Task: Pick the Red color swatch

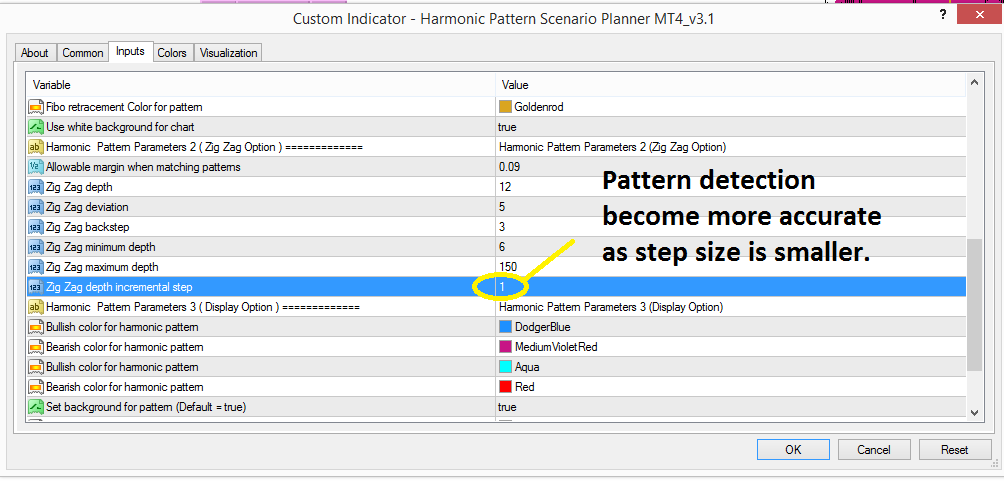Action: tap(505, 387)
